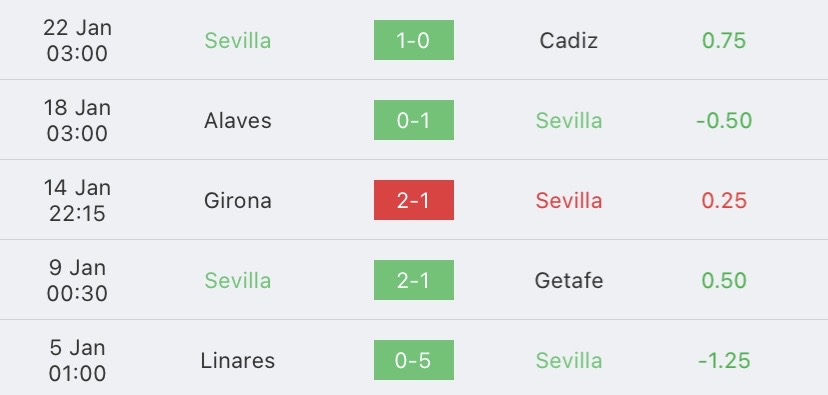The image size is (828, 395).
Task: Click the 9 Jan 00:30 date
Action: 77,280
